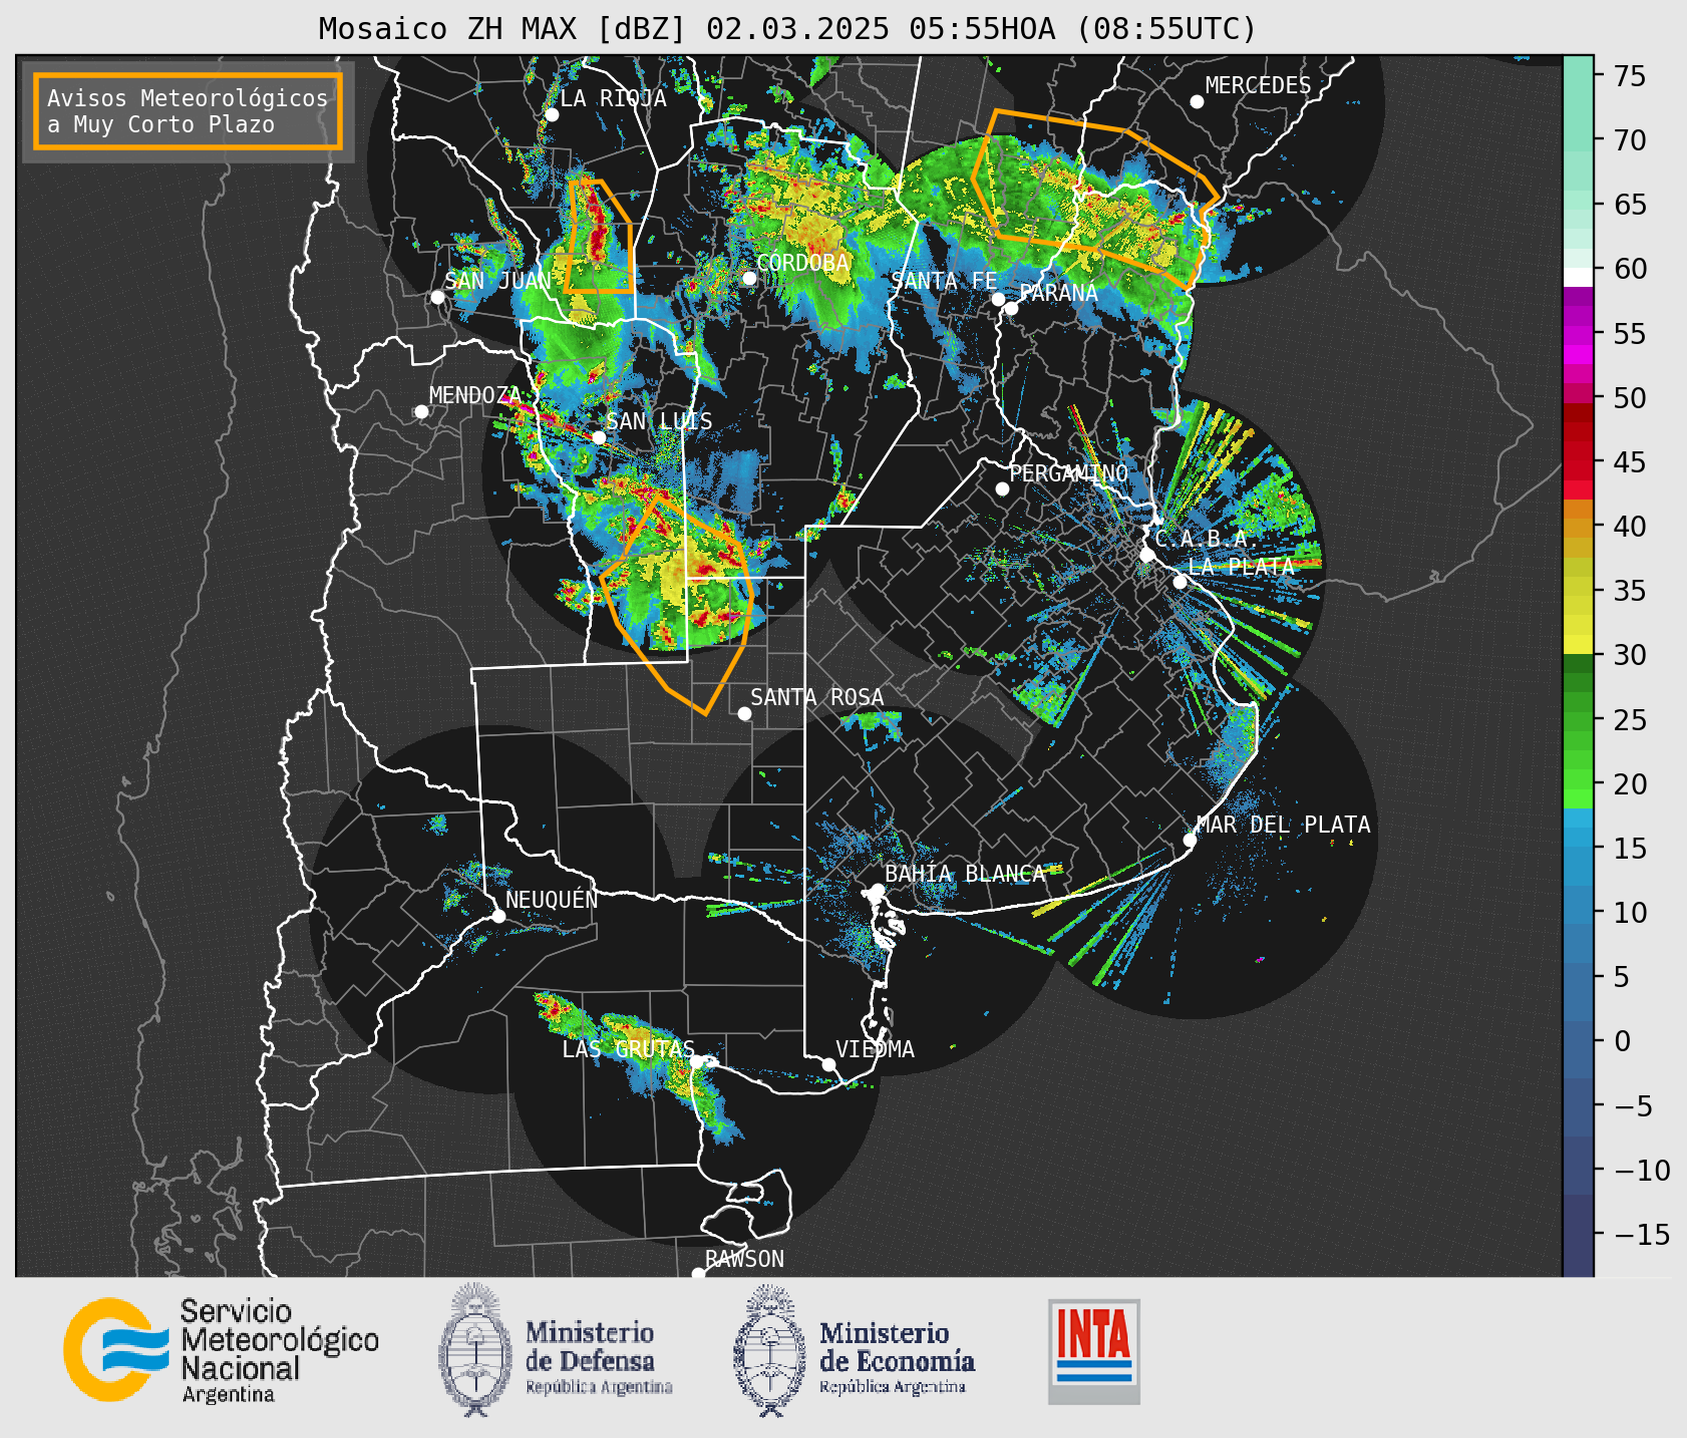
Task: Click the MAR DEL PLATA city label
Action: pos(1283,824)
